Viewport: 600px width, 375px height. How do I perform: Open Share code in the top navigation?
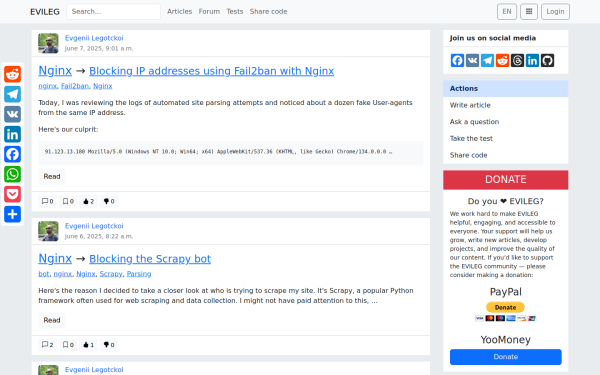tap(269, 11)
